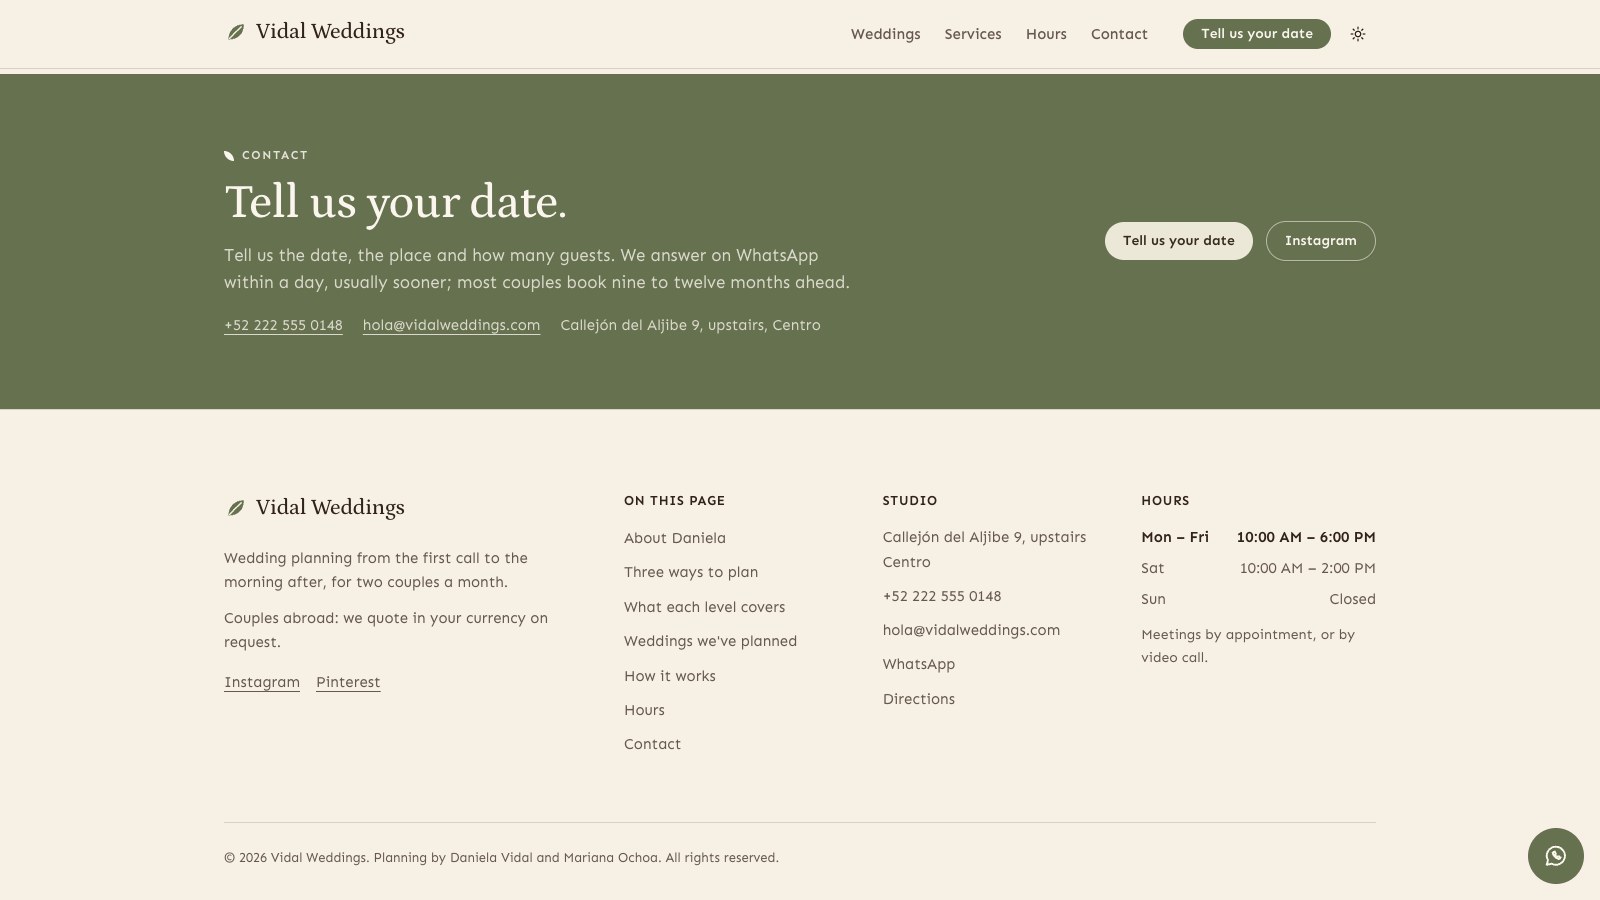Open the Directions link under Studio

click(x=919, y=699)
